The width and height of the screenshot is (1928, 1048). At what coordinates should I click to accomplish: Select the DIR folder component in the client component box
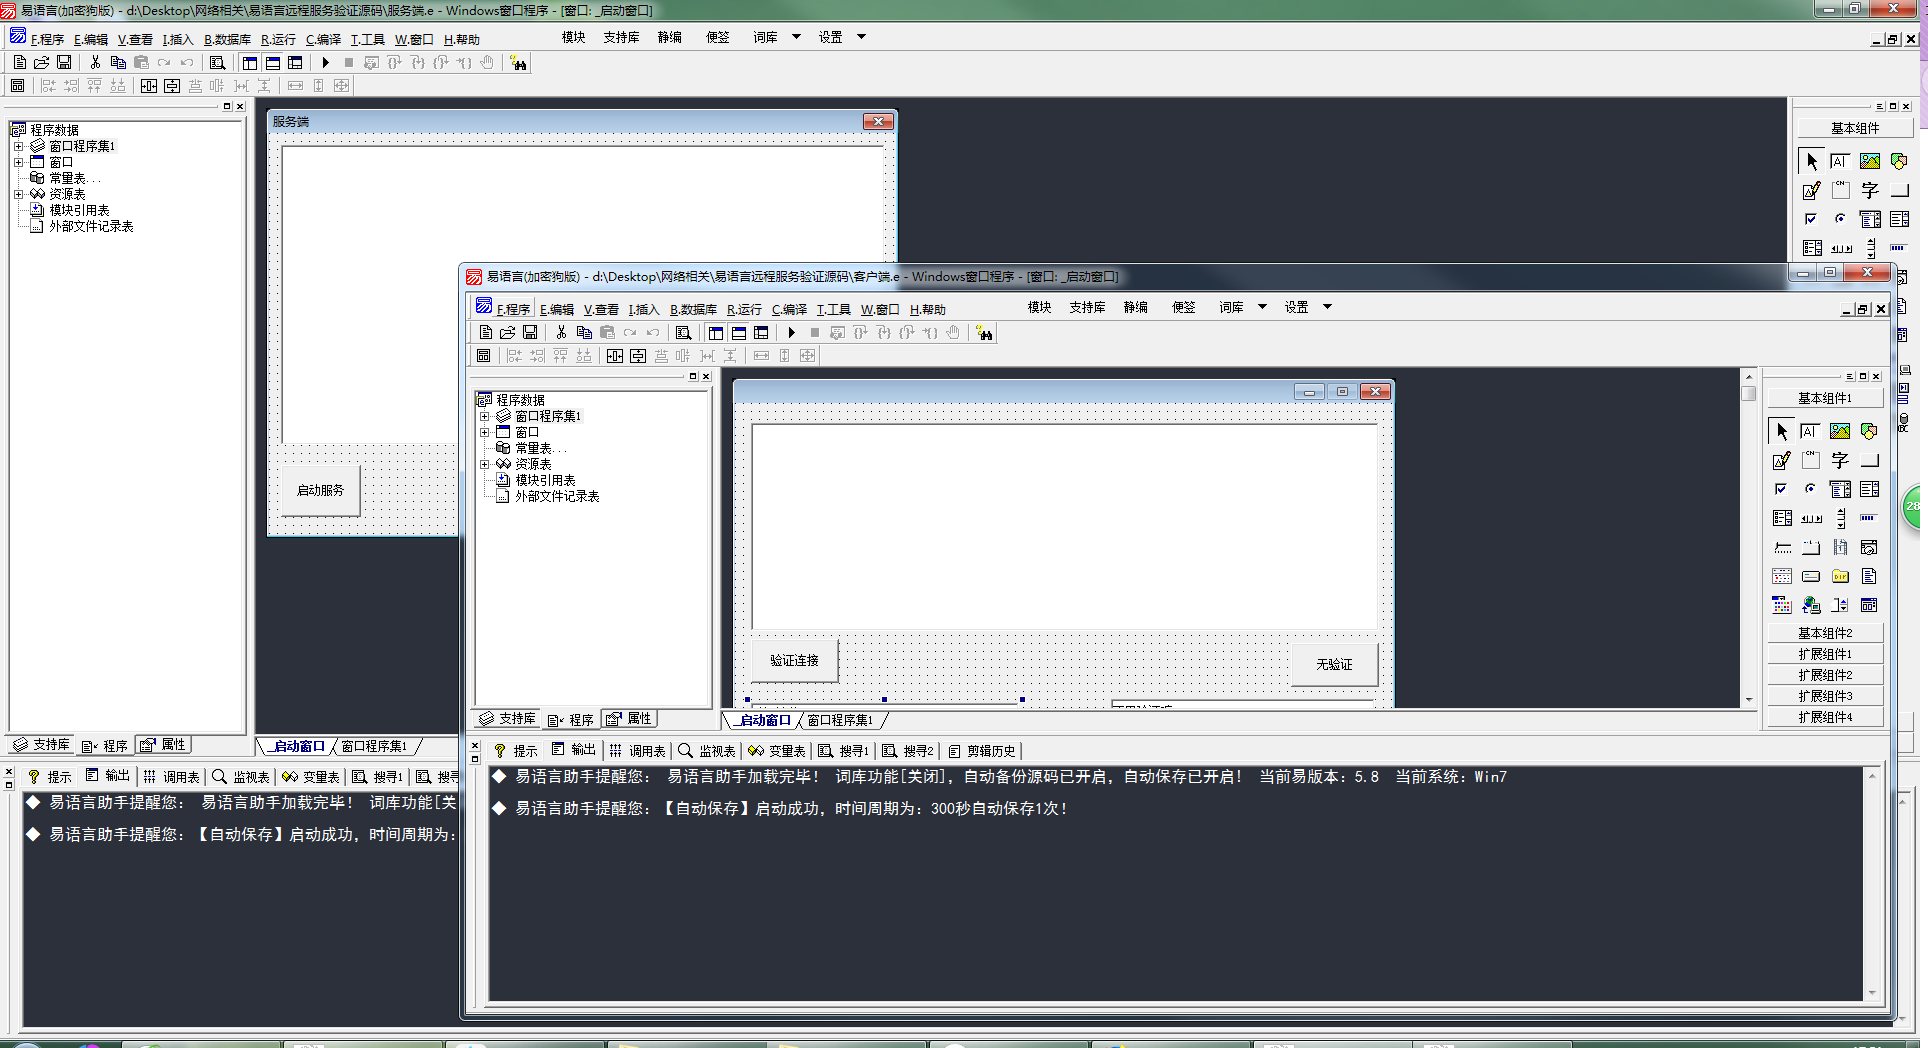point(1840,576)
